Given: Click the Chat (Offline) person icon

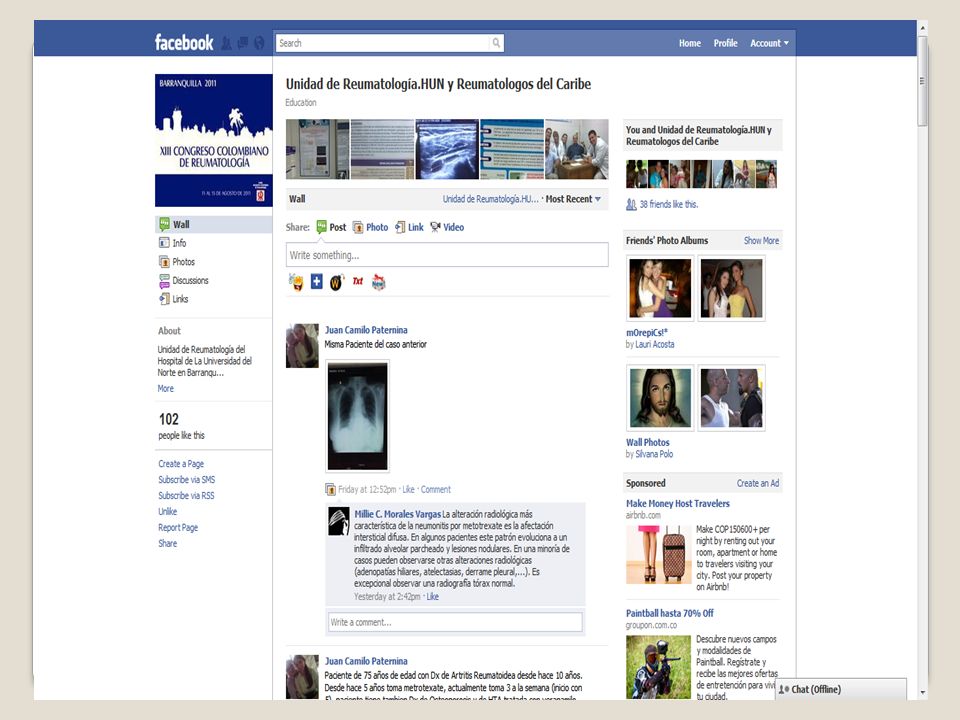Looking at the screenshot, I should (x=784, y=689).
